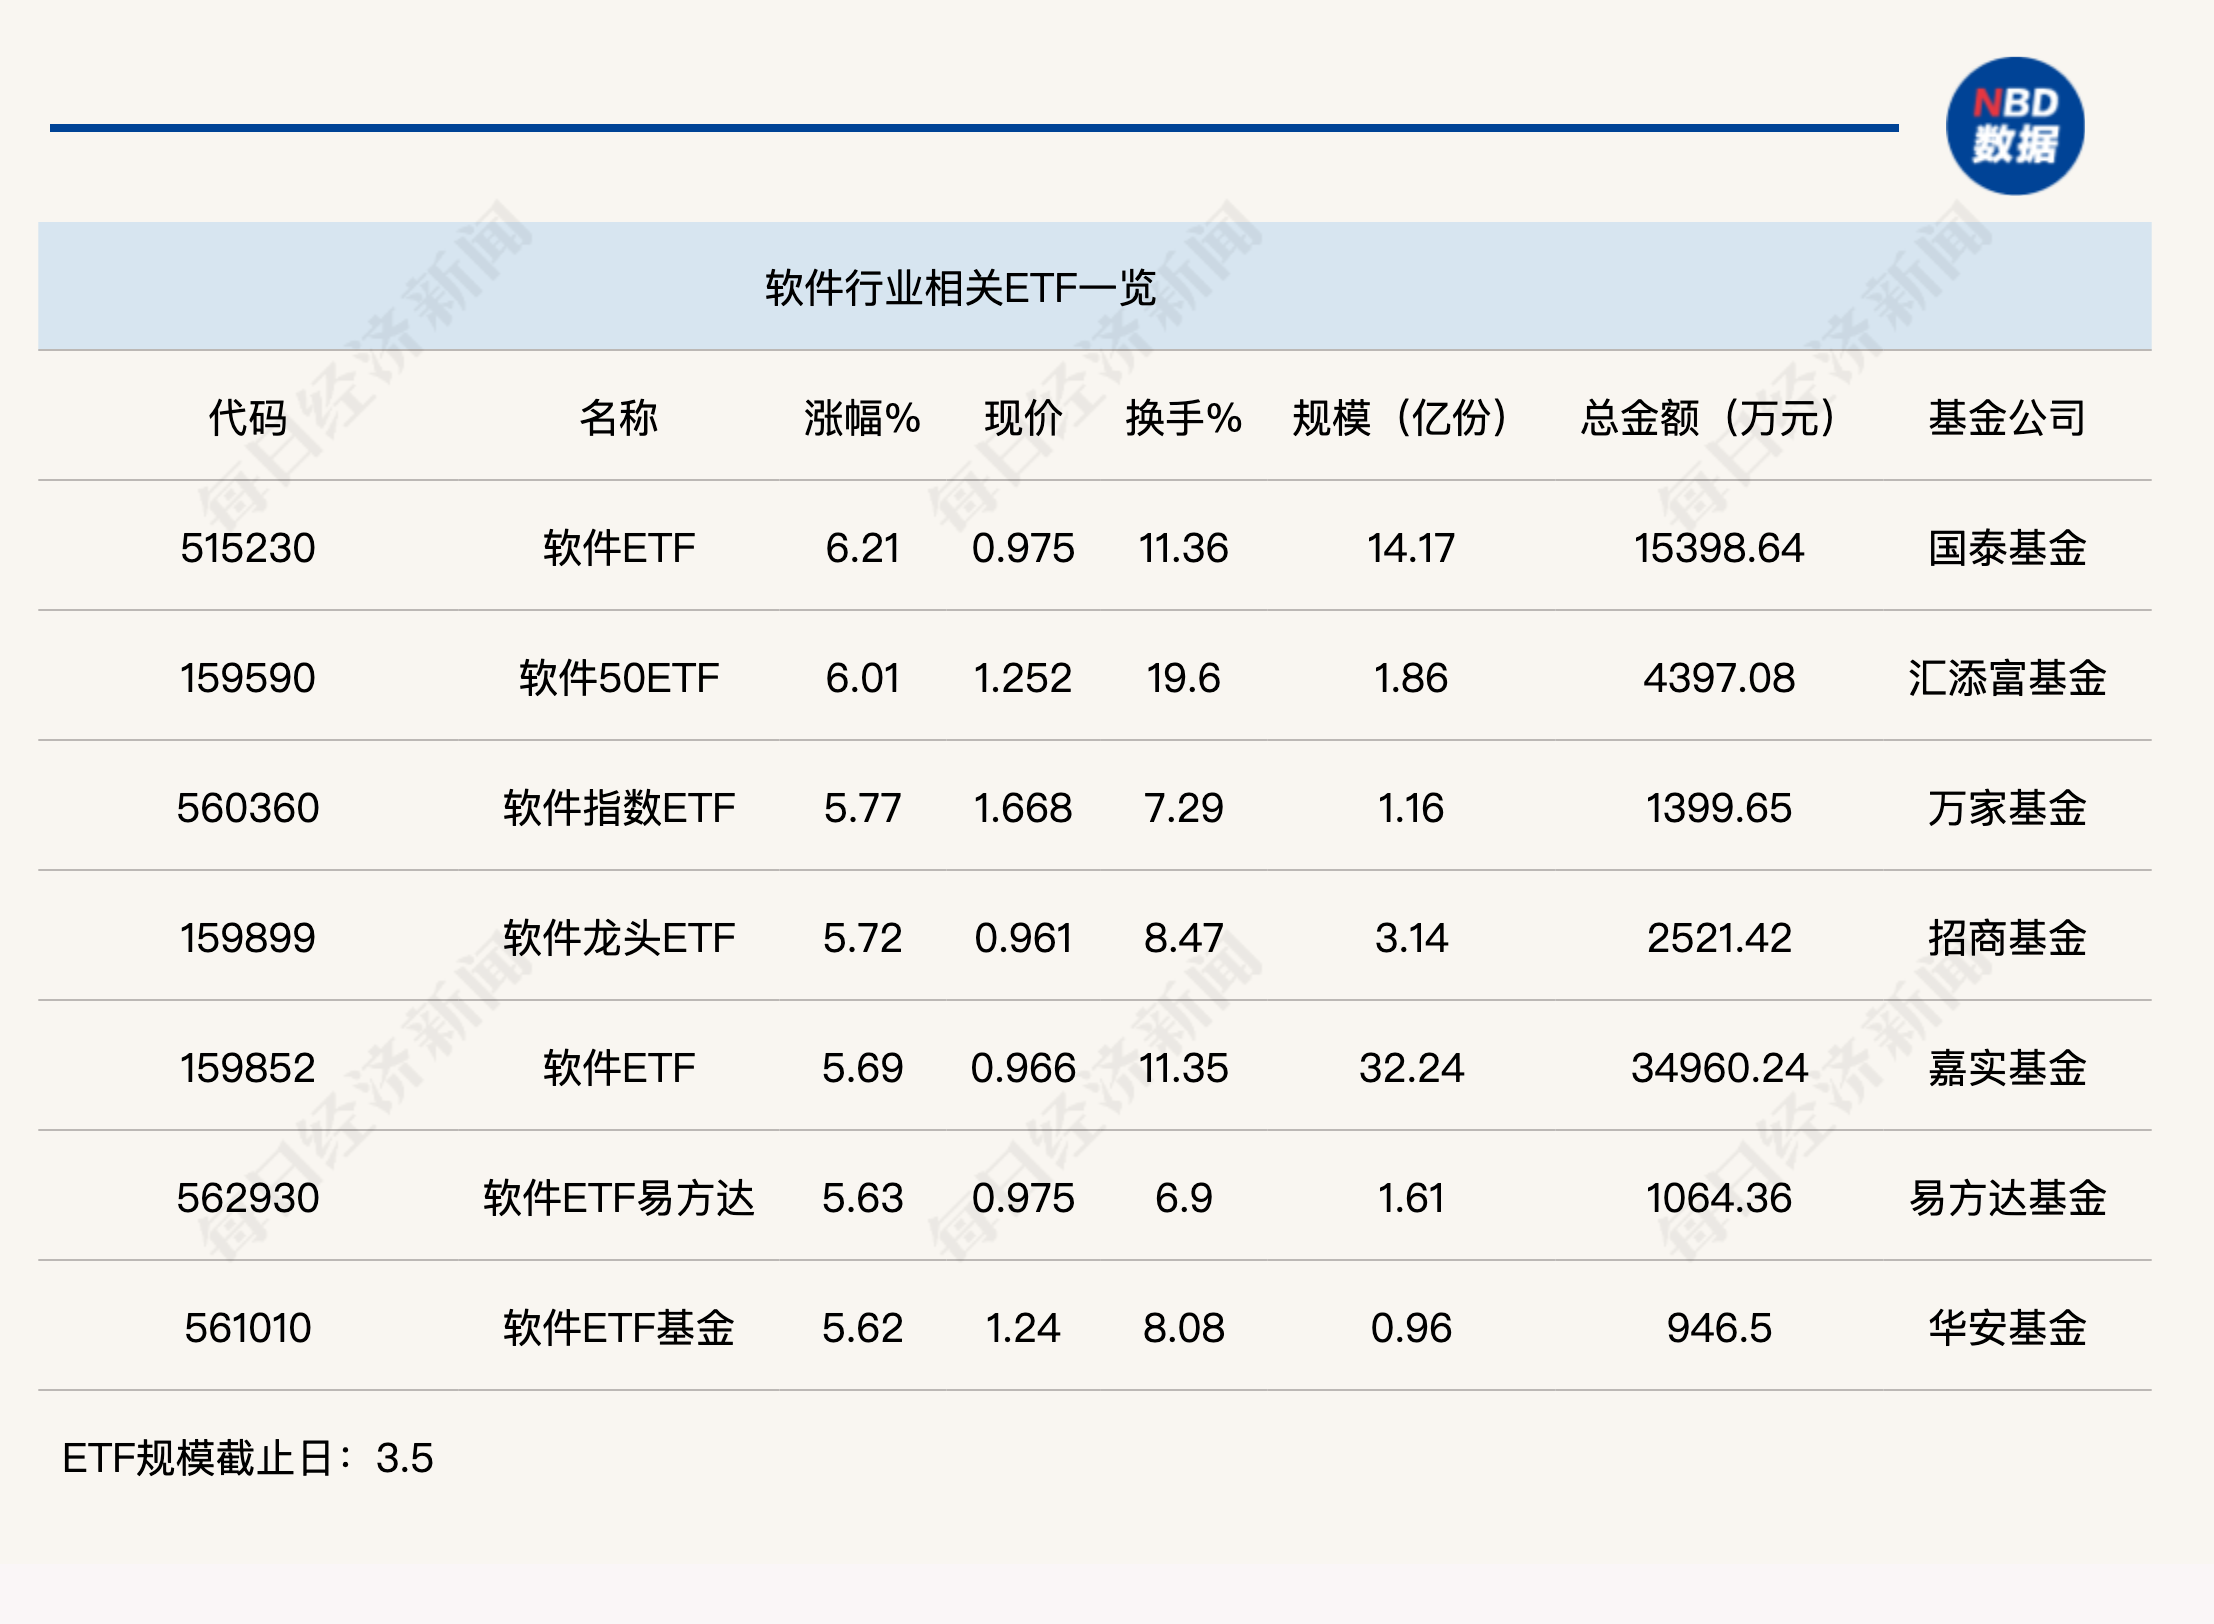Click the 软件龙头ETF name cell
Viewport: 2214px width, 1624px height.
[x=618, y=938]
